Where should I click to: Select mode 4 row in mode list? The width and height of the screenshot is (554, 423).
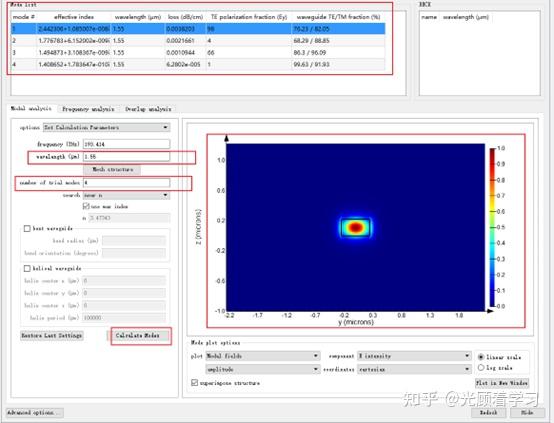click(x=198, y=64)
